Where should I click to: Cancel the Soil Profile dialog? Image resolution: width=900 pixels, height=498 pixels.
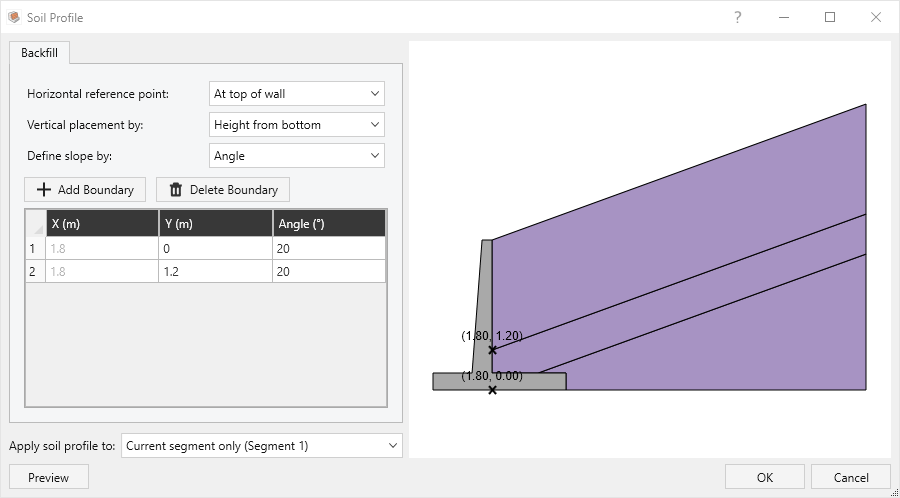(851, 477)
